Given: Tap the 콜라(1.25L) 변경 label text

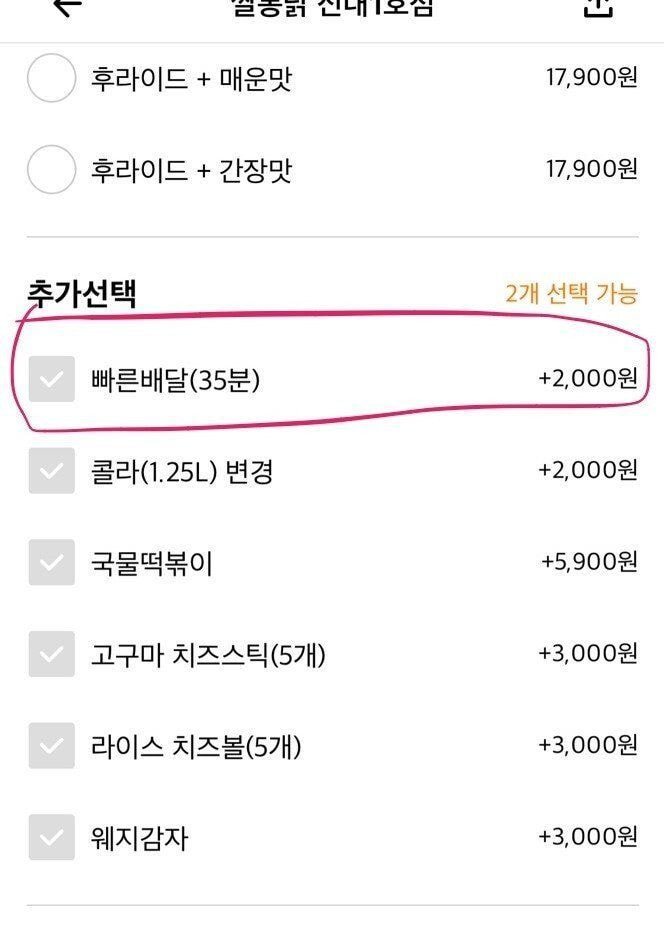Looking at the screenshot, I should (182, 472).
